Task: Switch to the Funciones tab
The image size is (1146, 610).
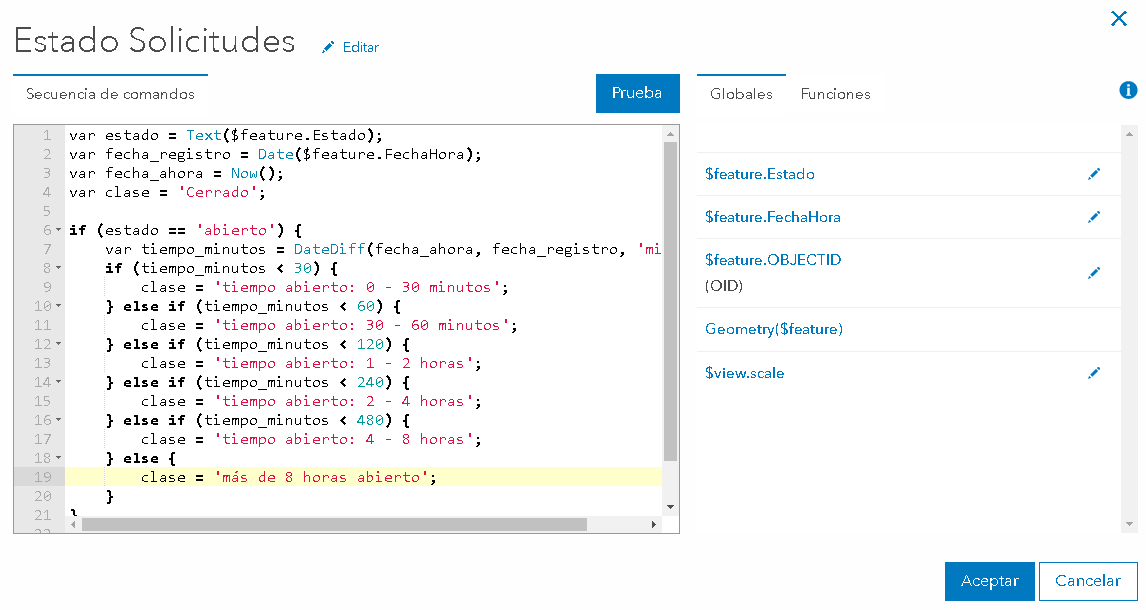Action: pyautogui.click(x=835, y=94)
